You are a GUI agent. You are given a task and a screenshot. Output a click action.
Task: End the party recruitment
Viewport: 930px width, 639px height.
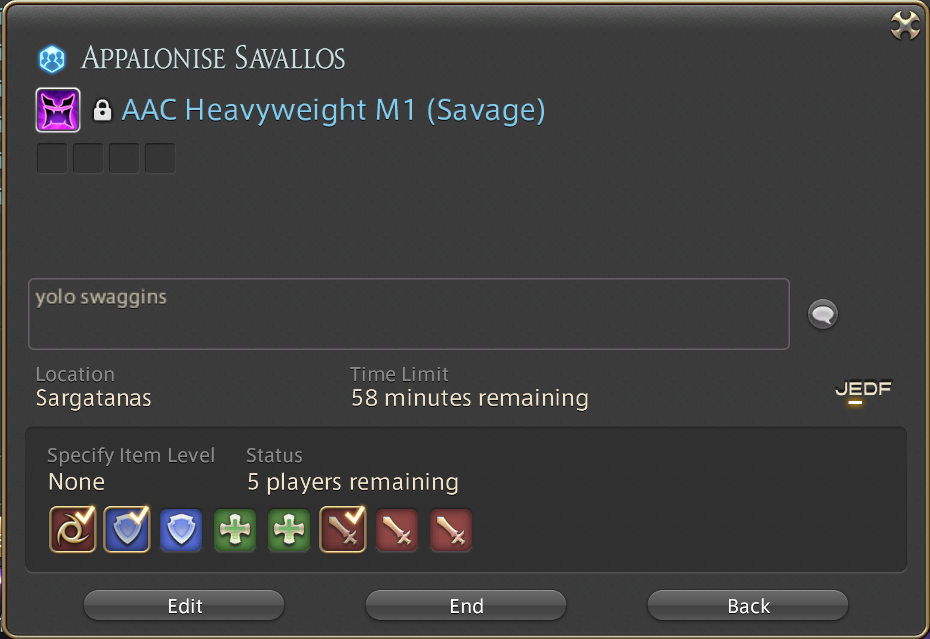tap(466, 606)
